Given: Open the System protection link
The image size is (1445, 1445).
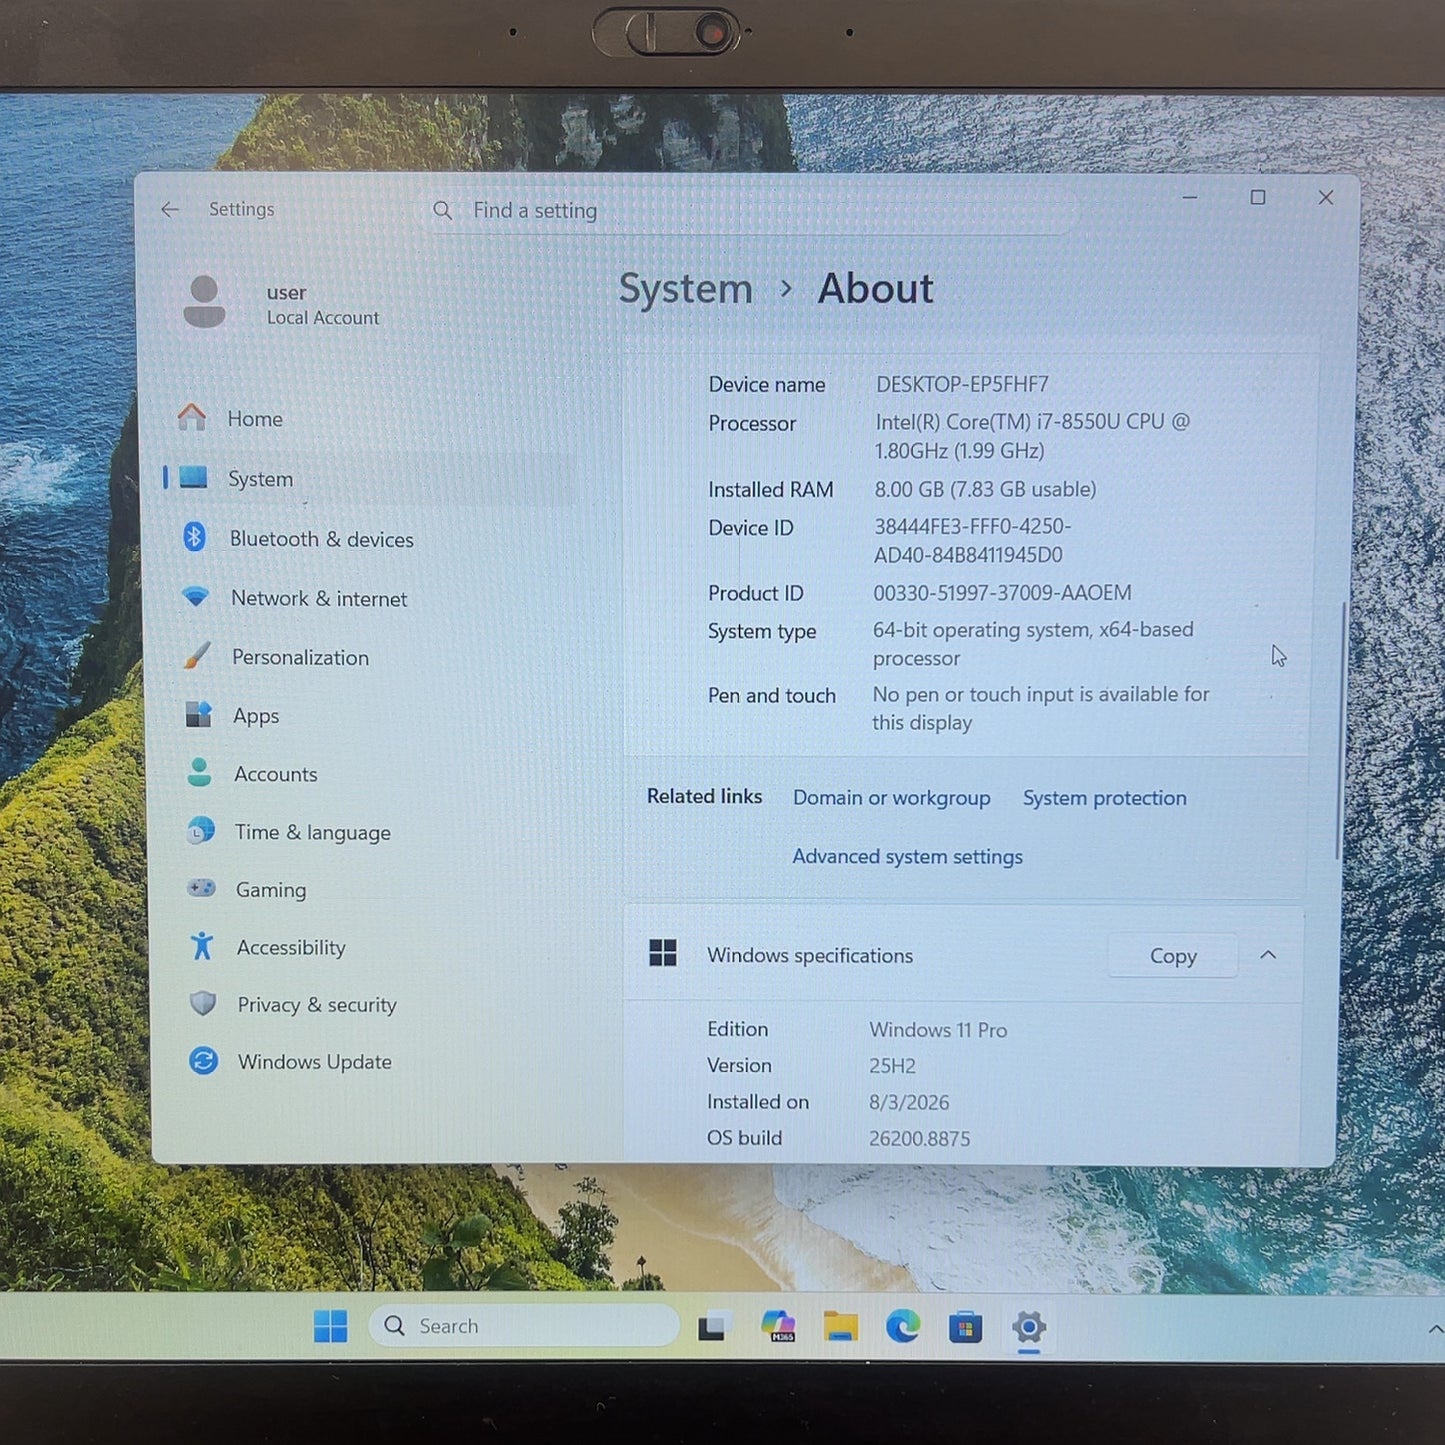Looking at the screenshot, I should point(1104,798).
